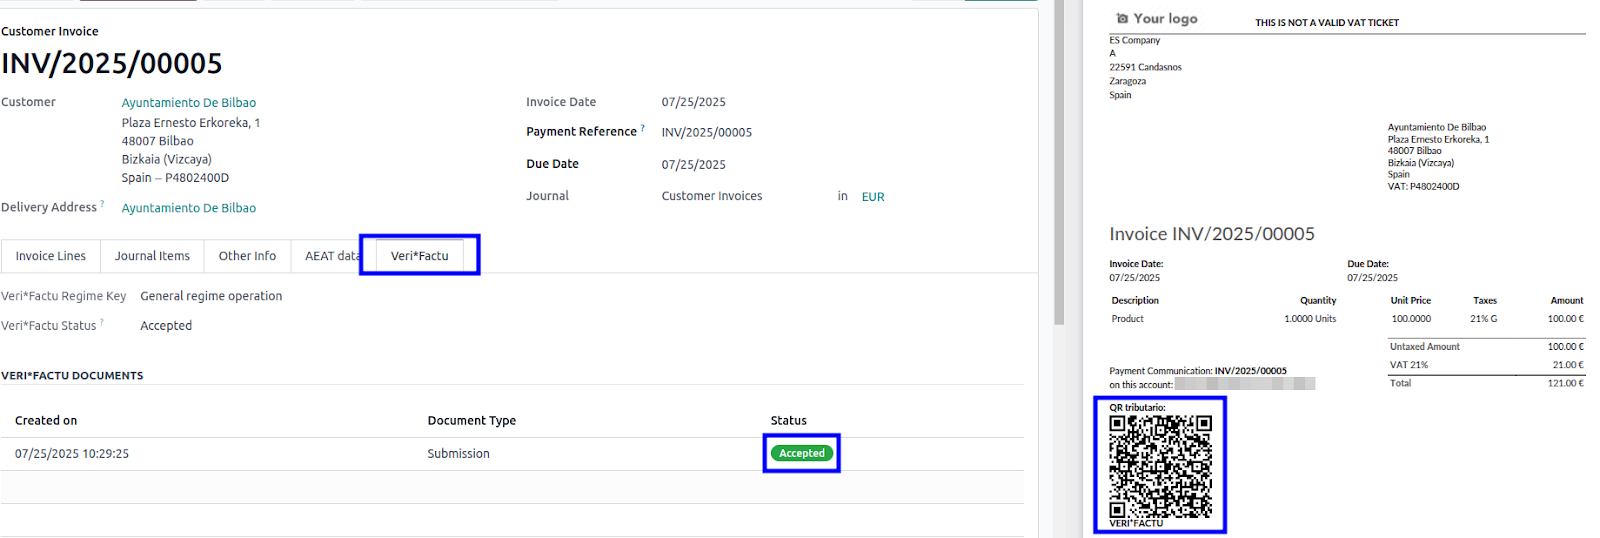The image size is (1600, 538).
Task: Open customer Ayuntamiento De Bilbao link
Action: (x=189, y=103)
